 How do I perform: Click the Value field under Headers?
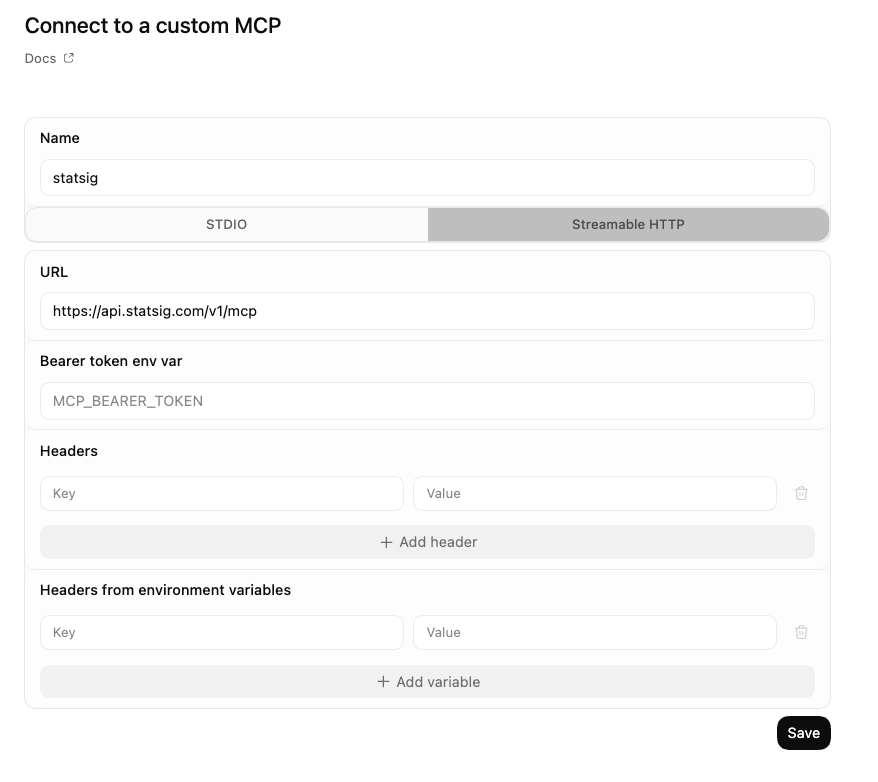[594, 493]
